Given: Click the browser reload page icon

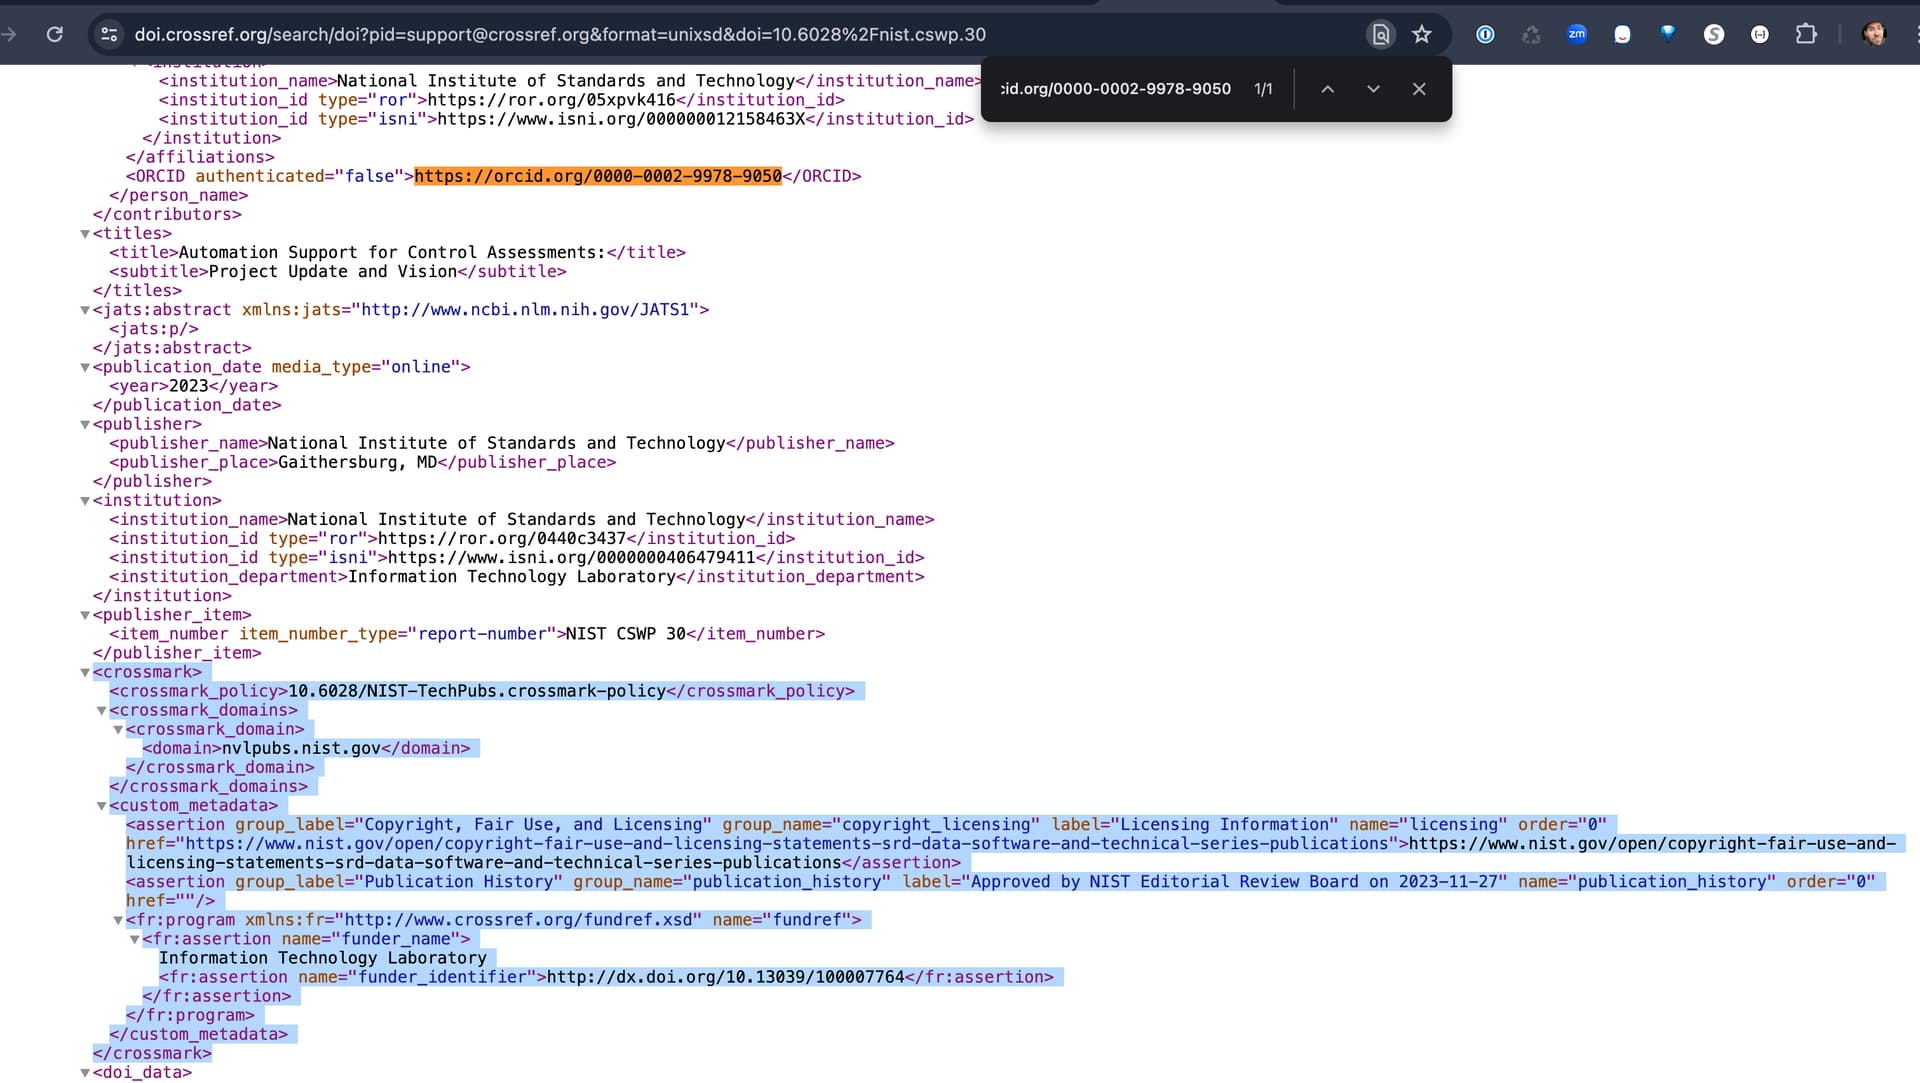Looking at the screenshot, I should point(55,34).
